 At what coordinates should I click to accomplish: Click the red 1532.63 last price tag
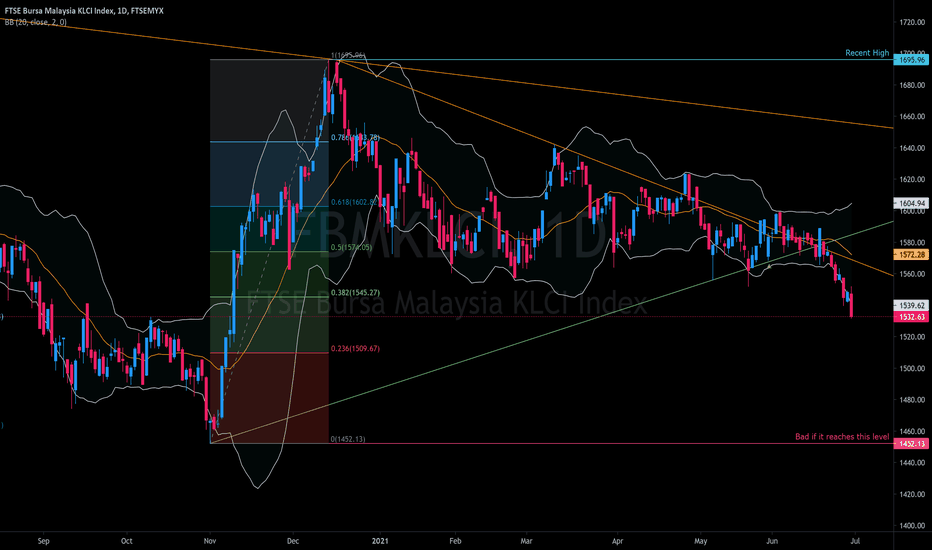(x=912, y=317)
